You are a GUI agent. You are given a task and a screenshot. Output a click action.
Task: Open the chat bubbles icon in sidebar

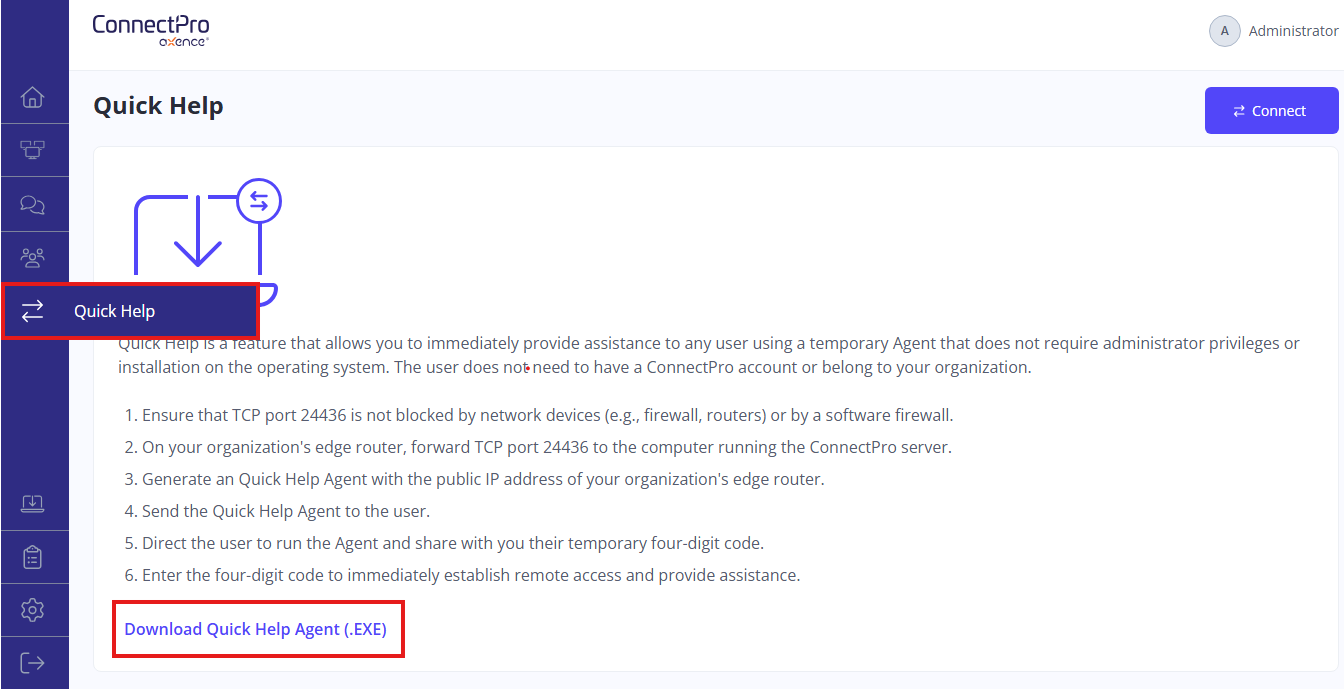click(x=33, y=204)
